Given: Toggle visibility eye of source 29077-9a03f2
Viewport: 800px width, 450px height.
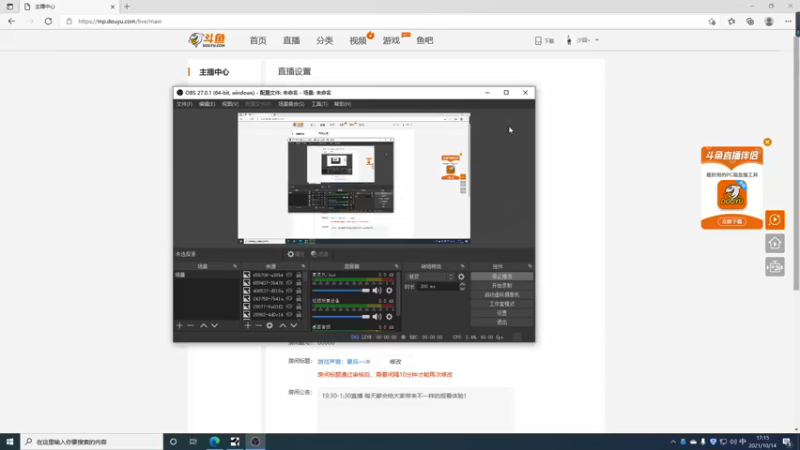Looking at the screenshot, I should click(289, 307).
